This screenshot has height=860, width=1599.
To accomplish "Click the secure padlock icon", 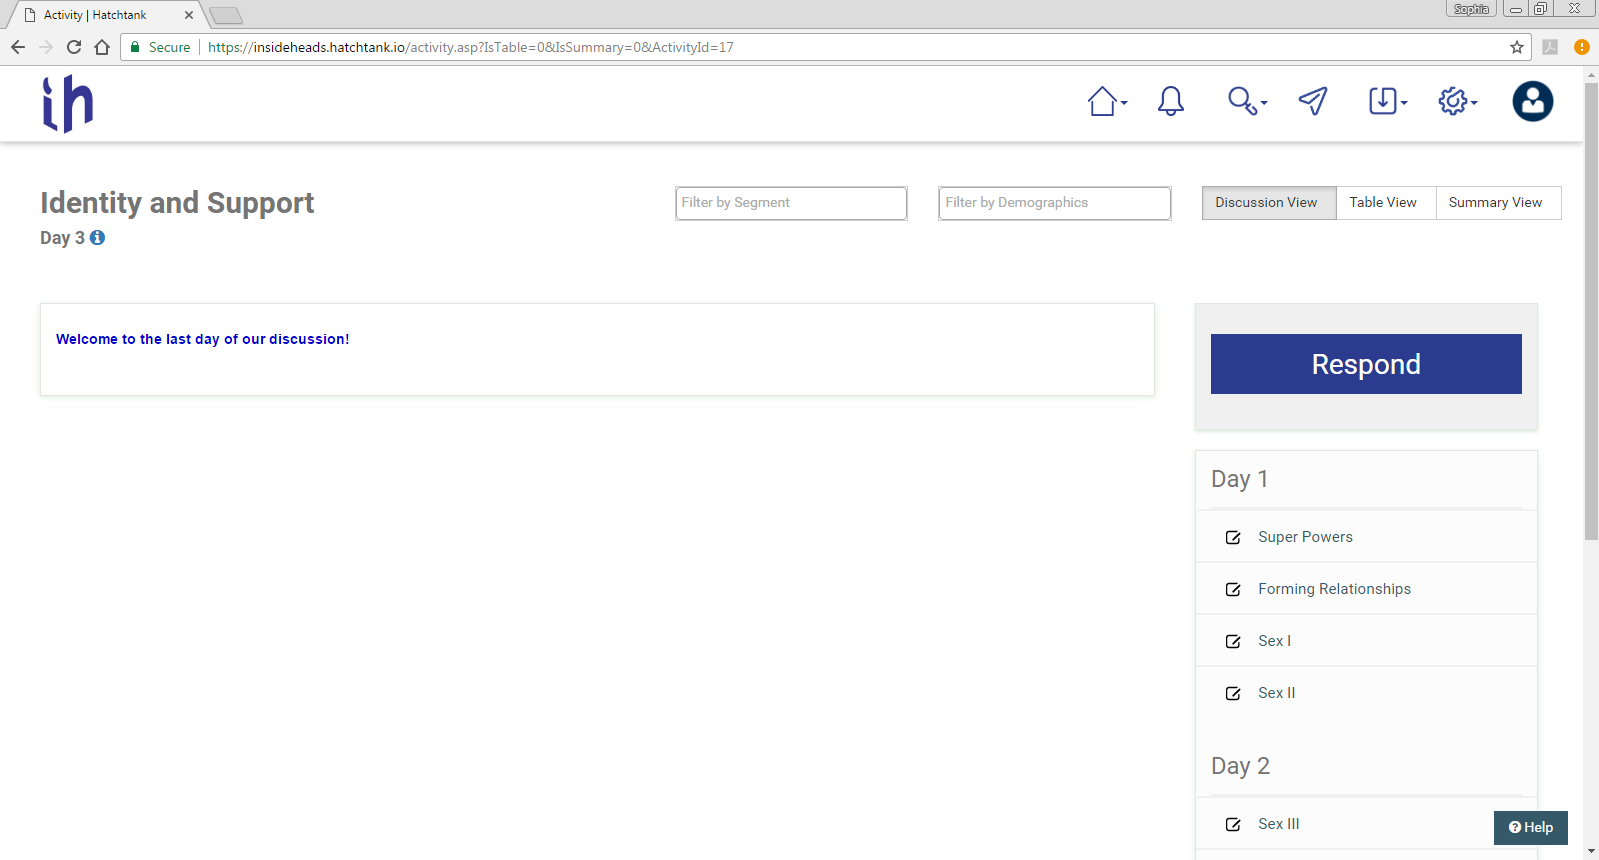I will pyautogui.click(x=135, y=47).
